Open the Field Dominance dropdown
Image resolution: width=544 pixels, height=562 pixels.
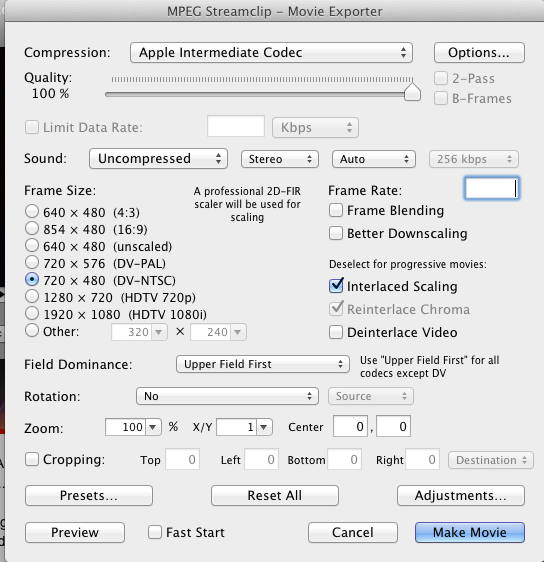263,364
